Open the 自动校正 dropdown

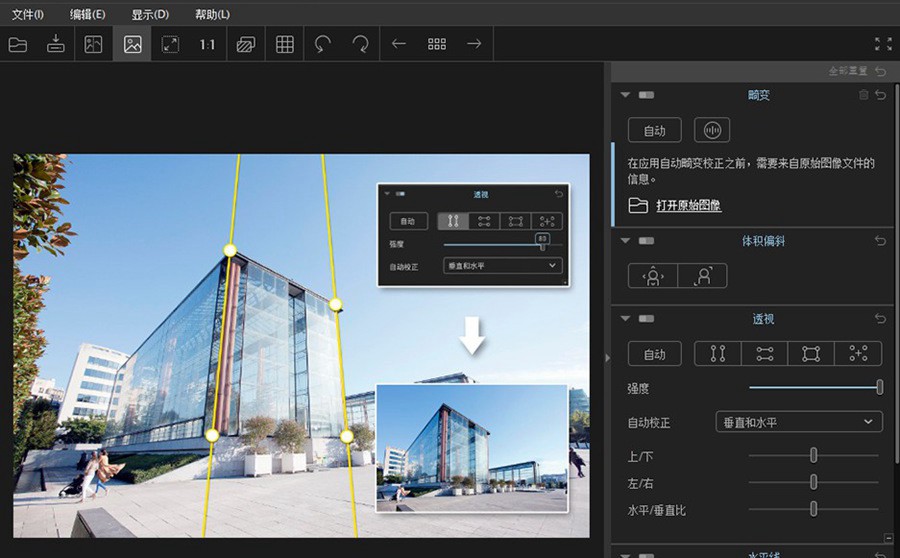coord(798,422)
